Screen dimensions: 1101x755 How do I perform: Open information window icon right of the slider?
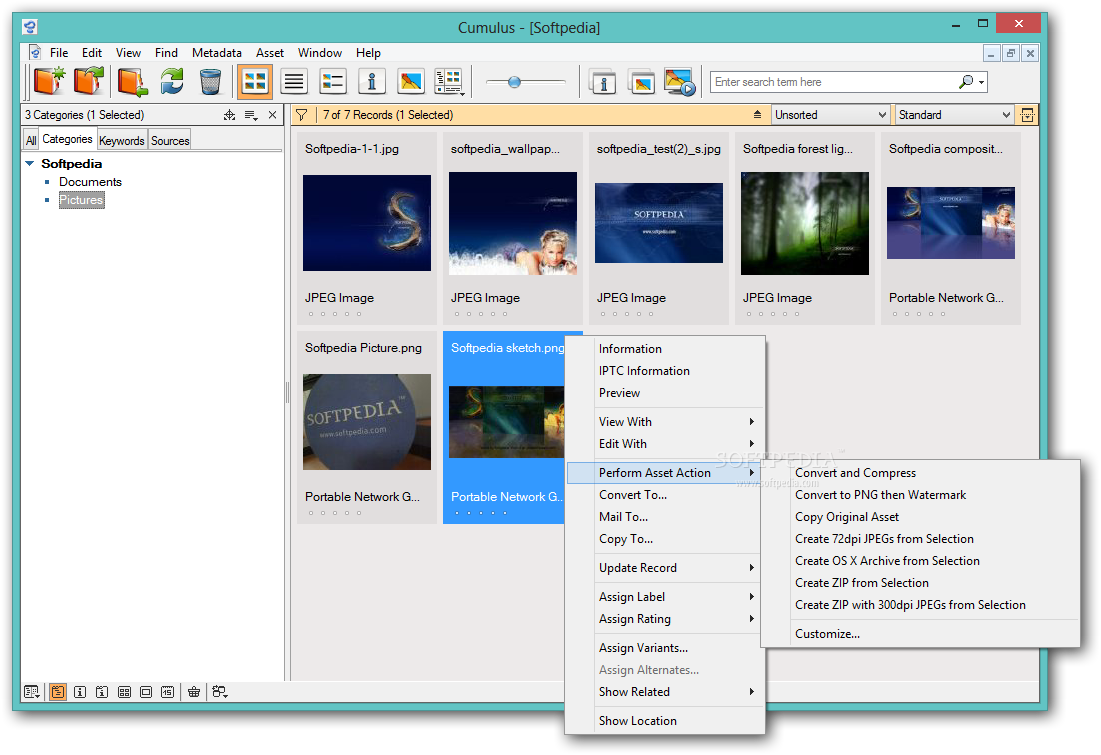[x=602, y=82]
